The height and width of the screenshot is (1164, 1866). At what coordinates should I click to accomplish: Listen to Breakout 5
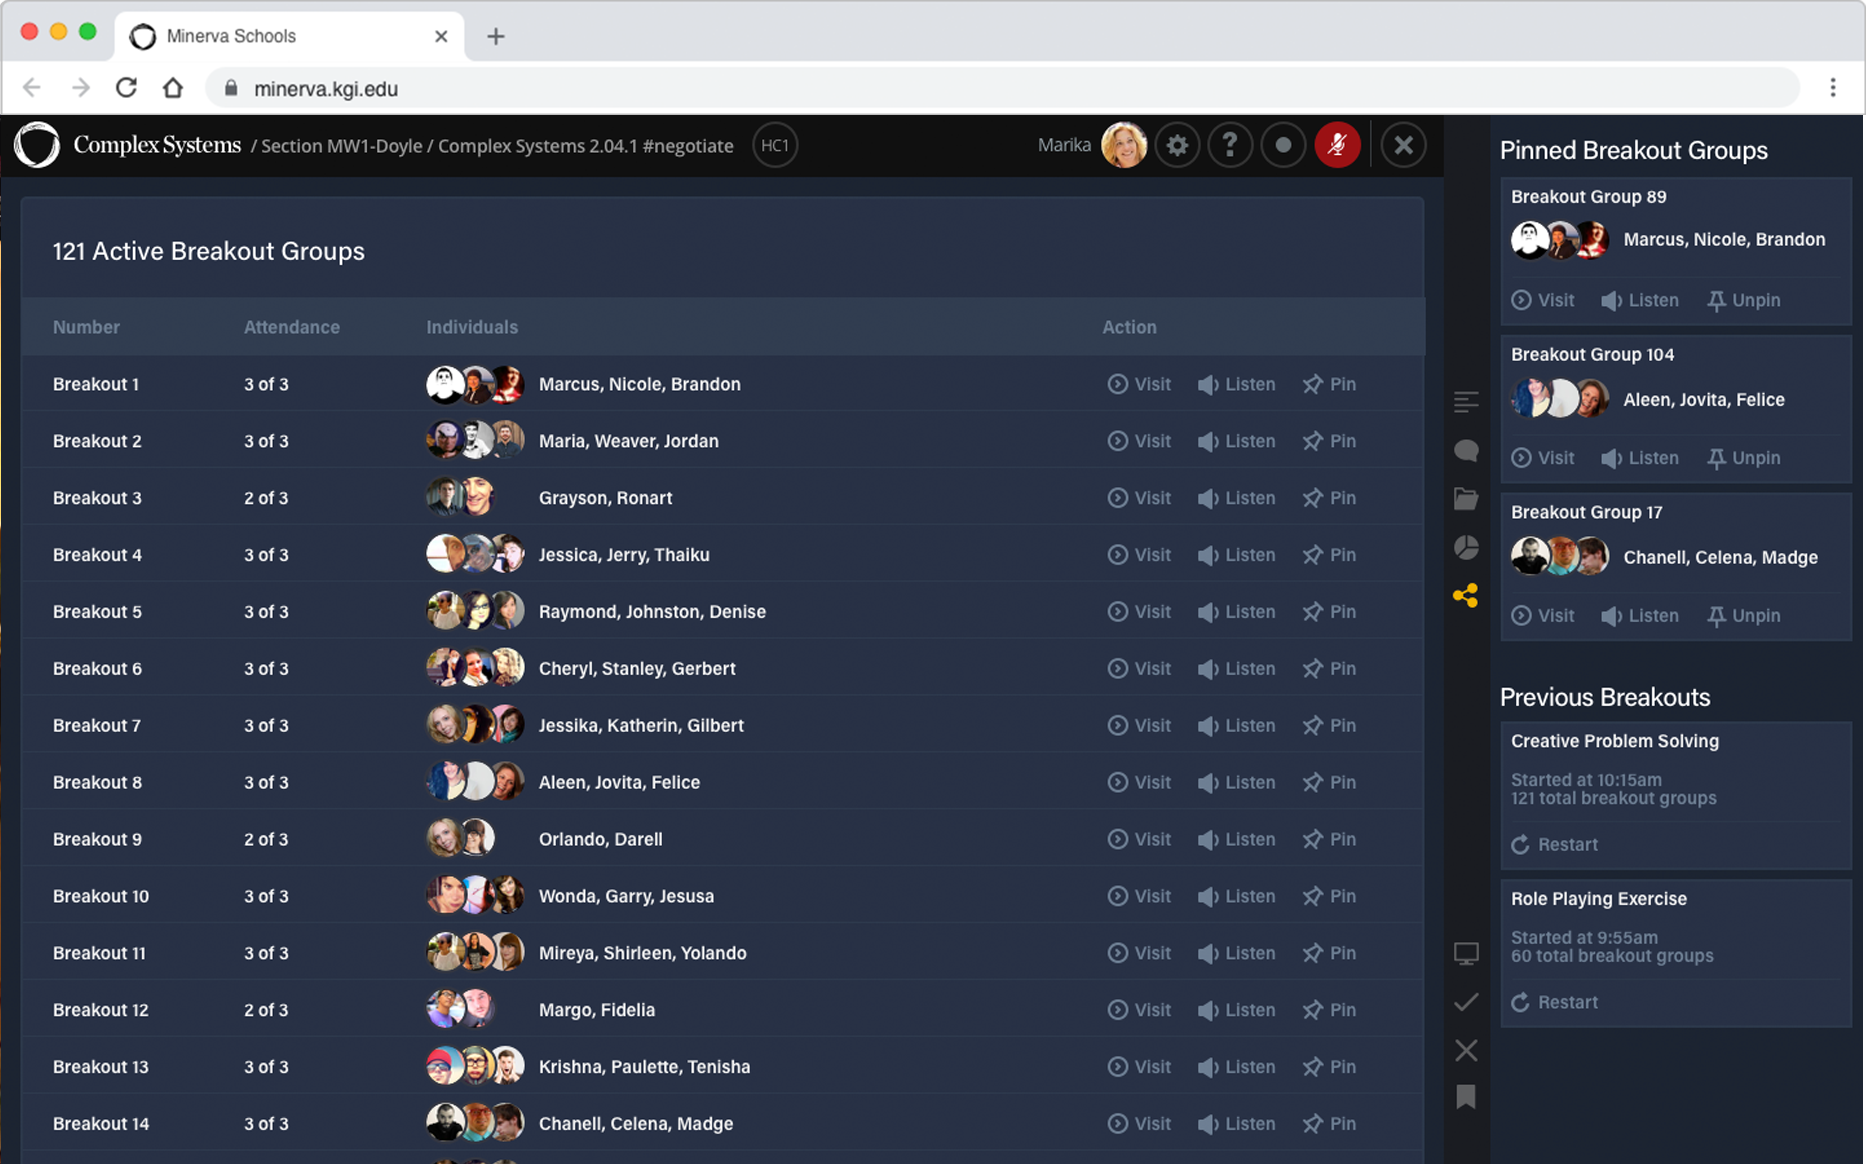(x=1236, y=612)
